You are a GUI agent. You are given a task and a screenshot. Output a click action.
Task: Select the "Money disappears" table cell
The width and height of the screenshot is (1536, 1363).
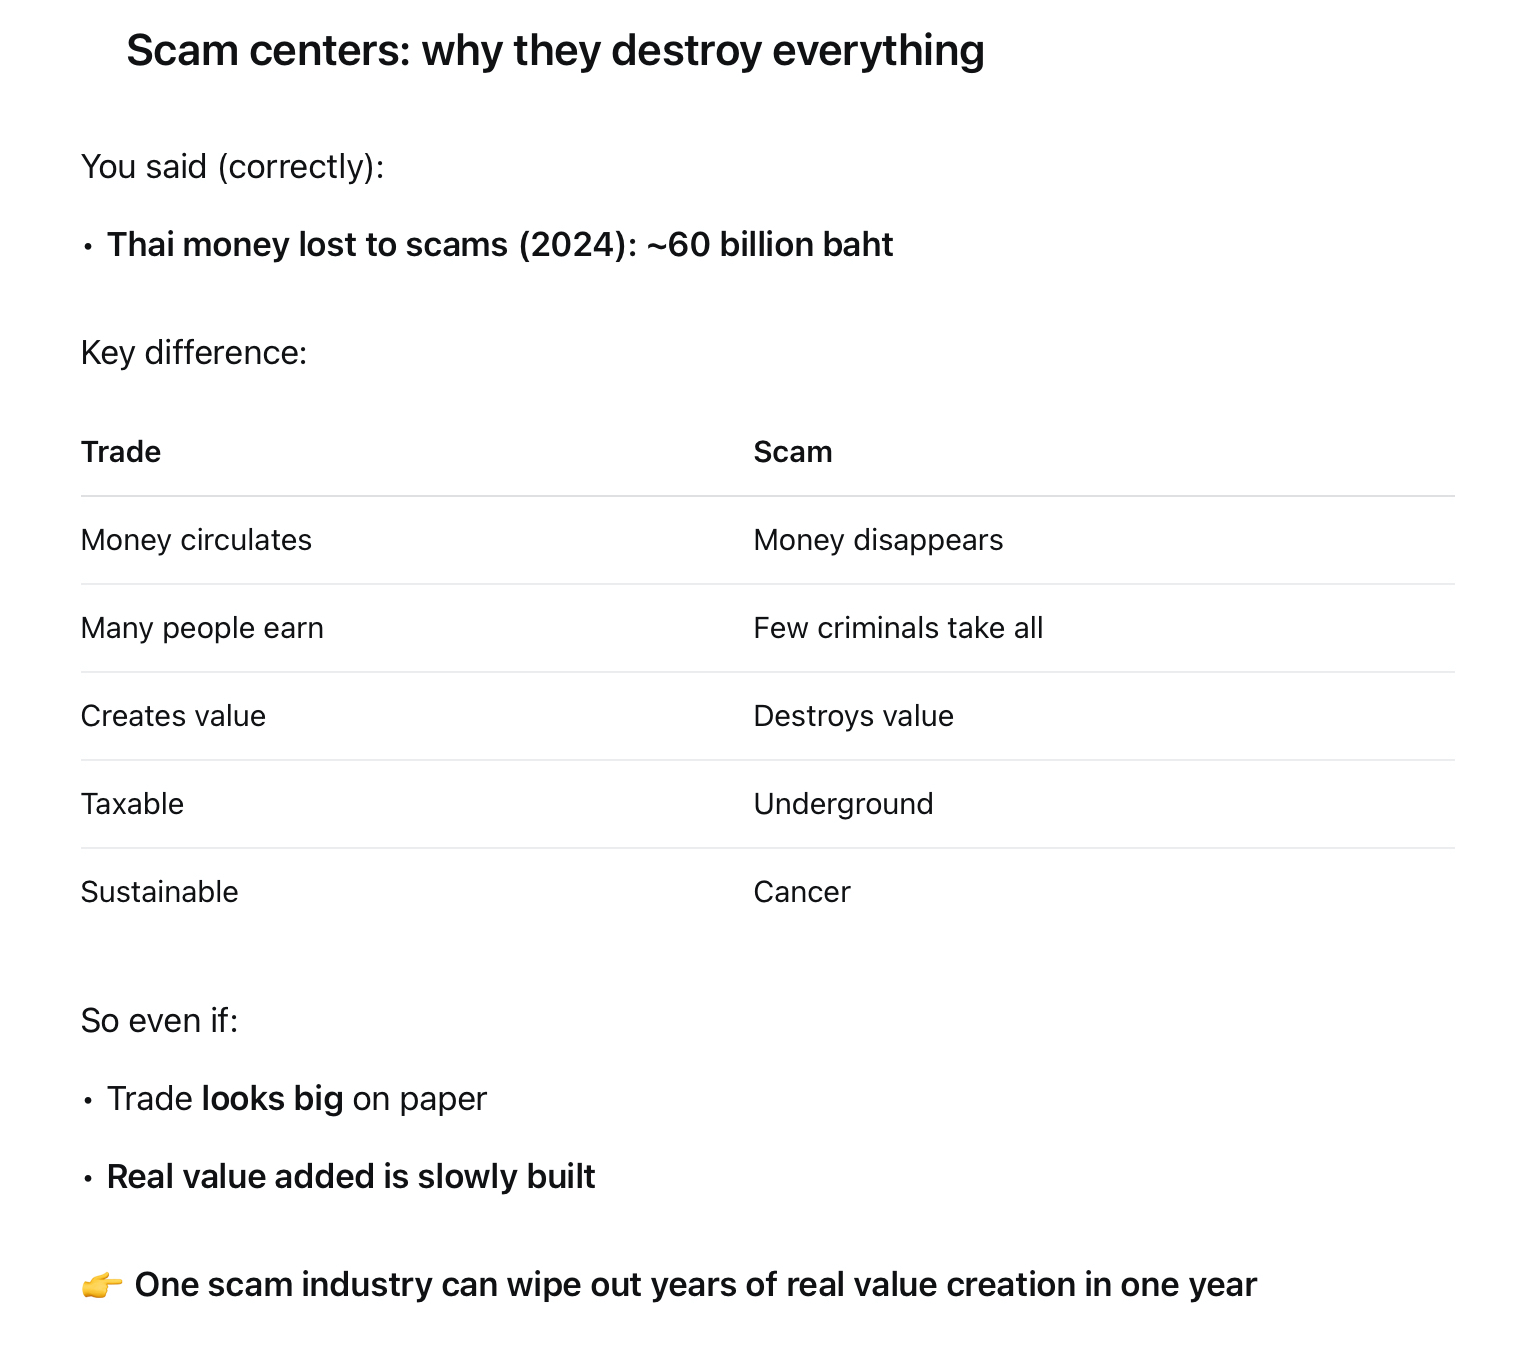pyautogui.click(x=877, y=540)
